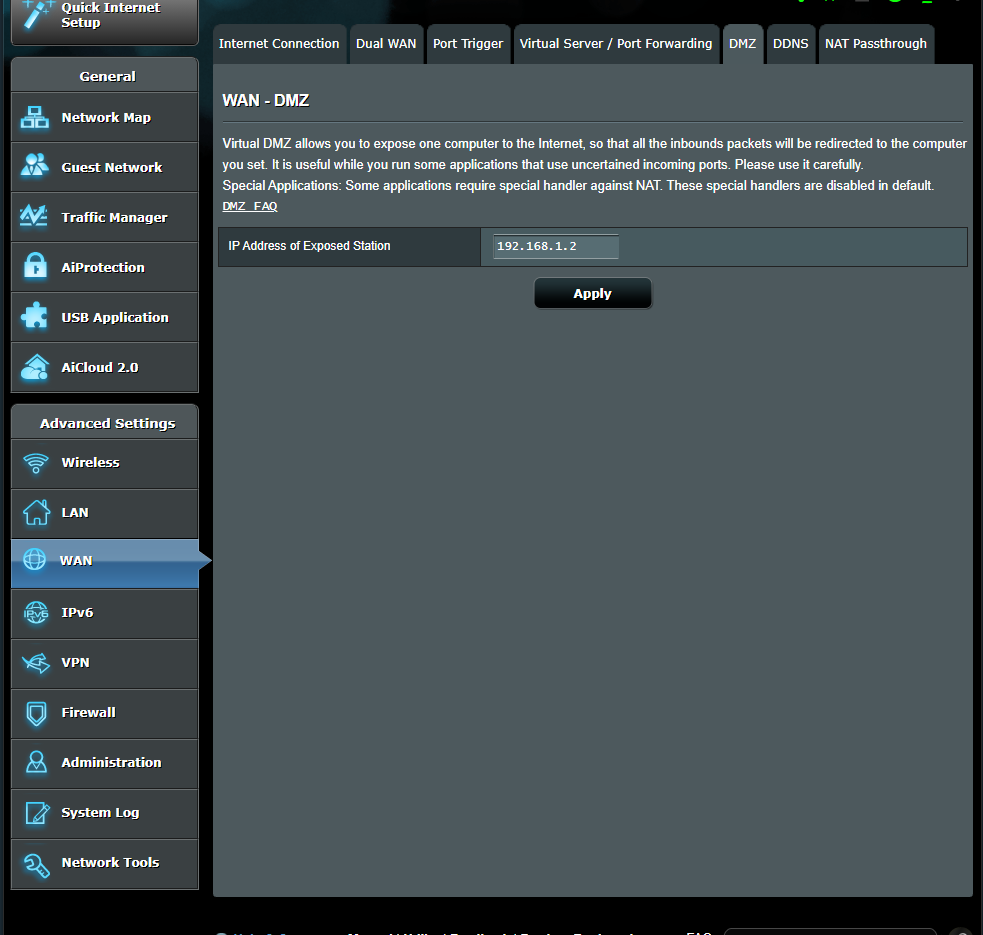Click the Wireless Wi-Fi signal icon
This screenshot has height=935, width=983.
36,463
